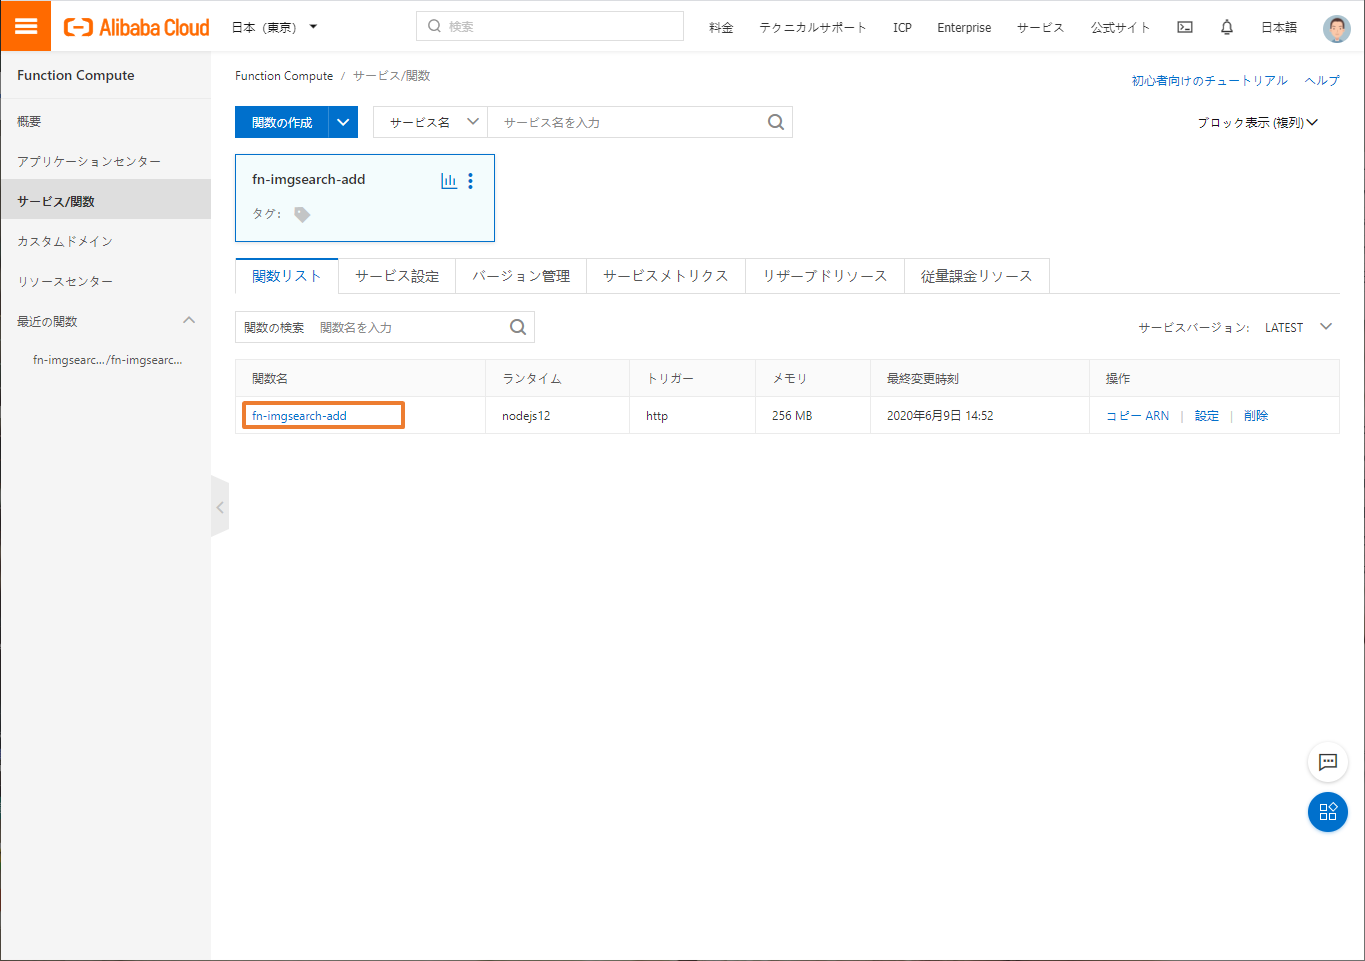Open 料金 in top navigation
This screenshot has height=961, width=1365.
pyautogui.click(x=721, y=27)
